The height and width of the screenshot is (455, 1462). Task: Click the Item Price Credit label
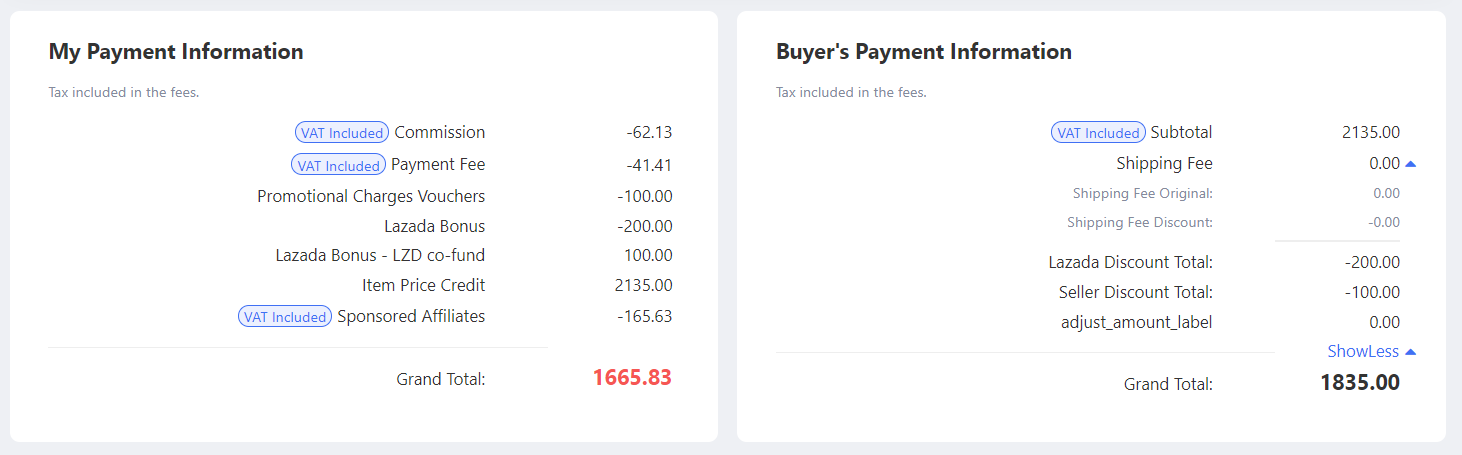[423, 285]
